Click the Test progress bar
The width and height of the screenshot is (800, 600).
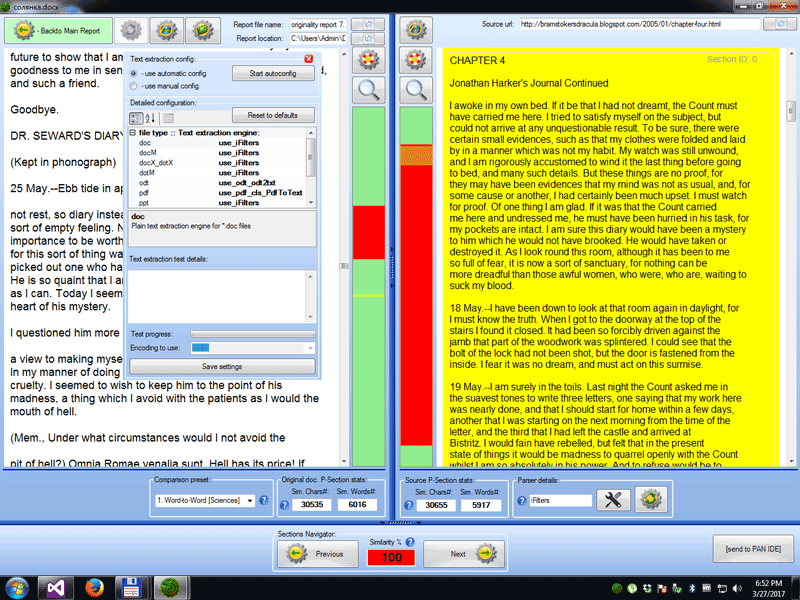(x=253, y=334)
